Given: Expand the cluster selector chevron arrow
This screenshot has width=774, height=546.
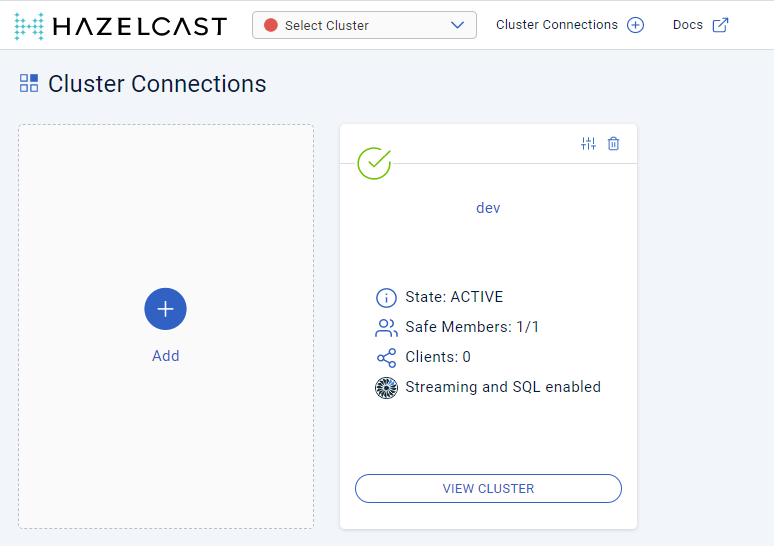Looking at the screenshot, I should pos(458,25).
